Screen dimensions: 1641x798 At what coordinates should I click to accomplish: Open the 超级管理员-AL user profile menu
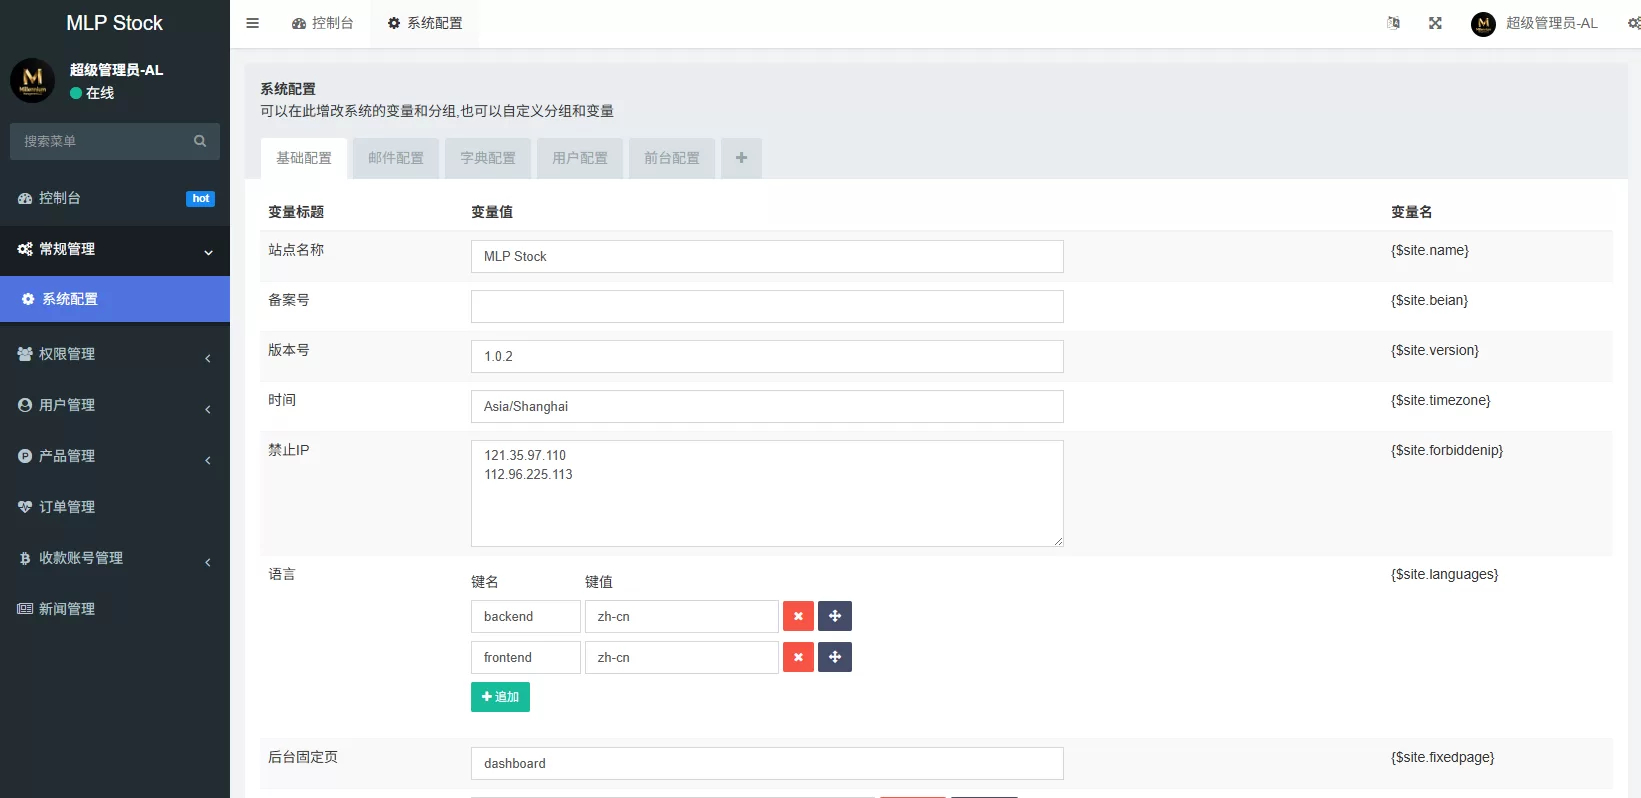pyautogui.click(x=1535, y=23)
